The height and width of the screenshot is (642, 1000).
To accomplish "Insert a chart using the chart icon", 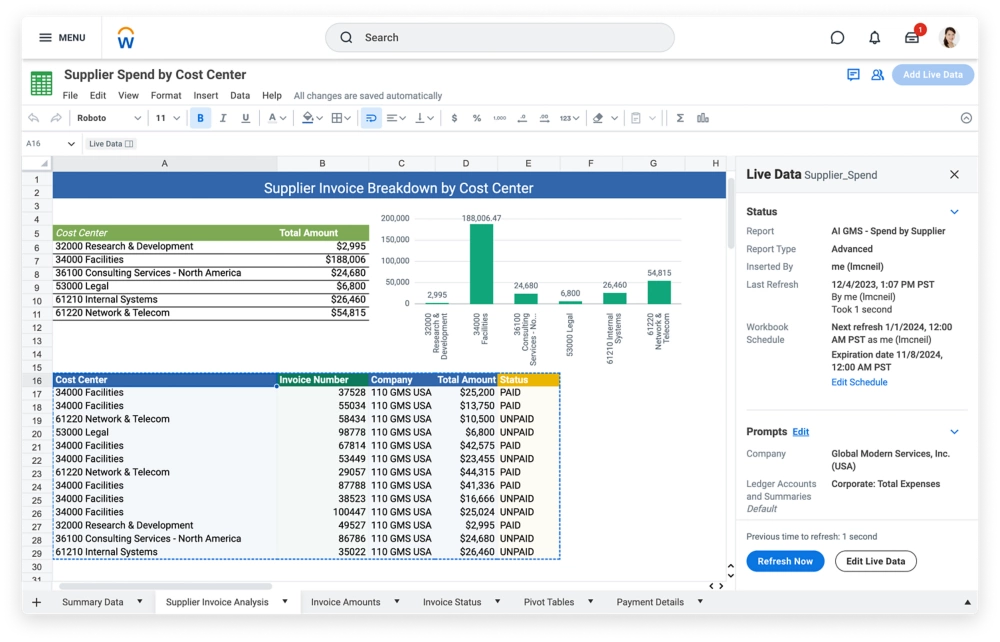I will [703, 118].
